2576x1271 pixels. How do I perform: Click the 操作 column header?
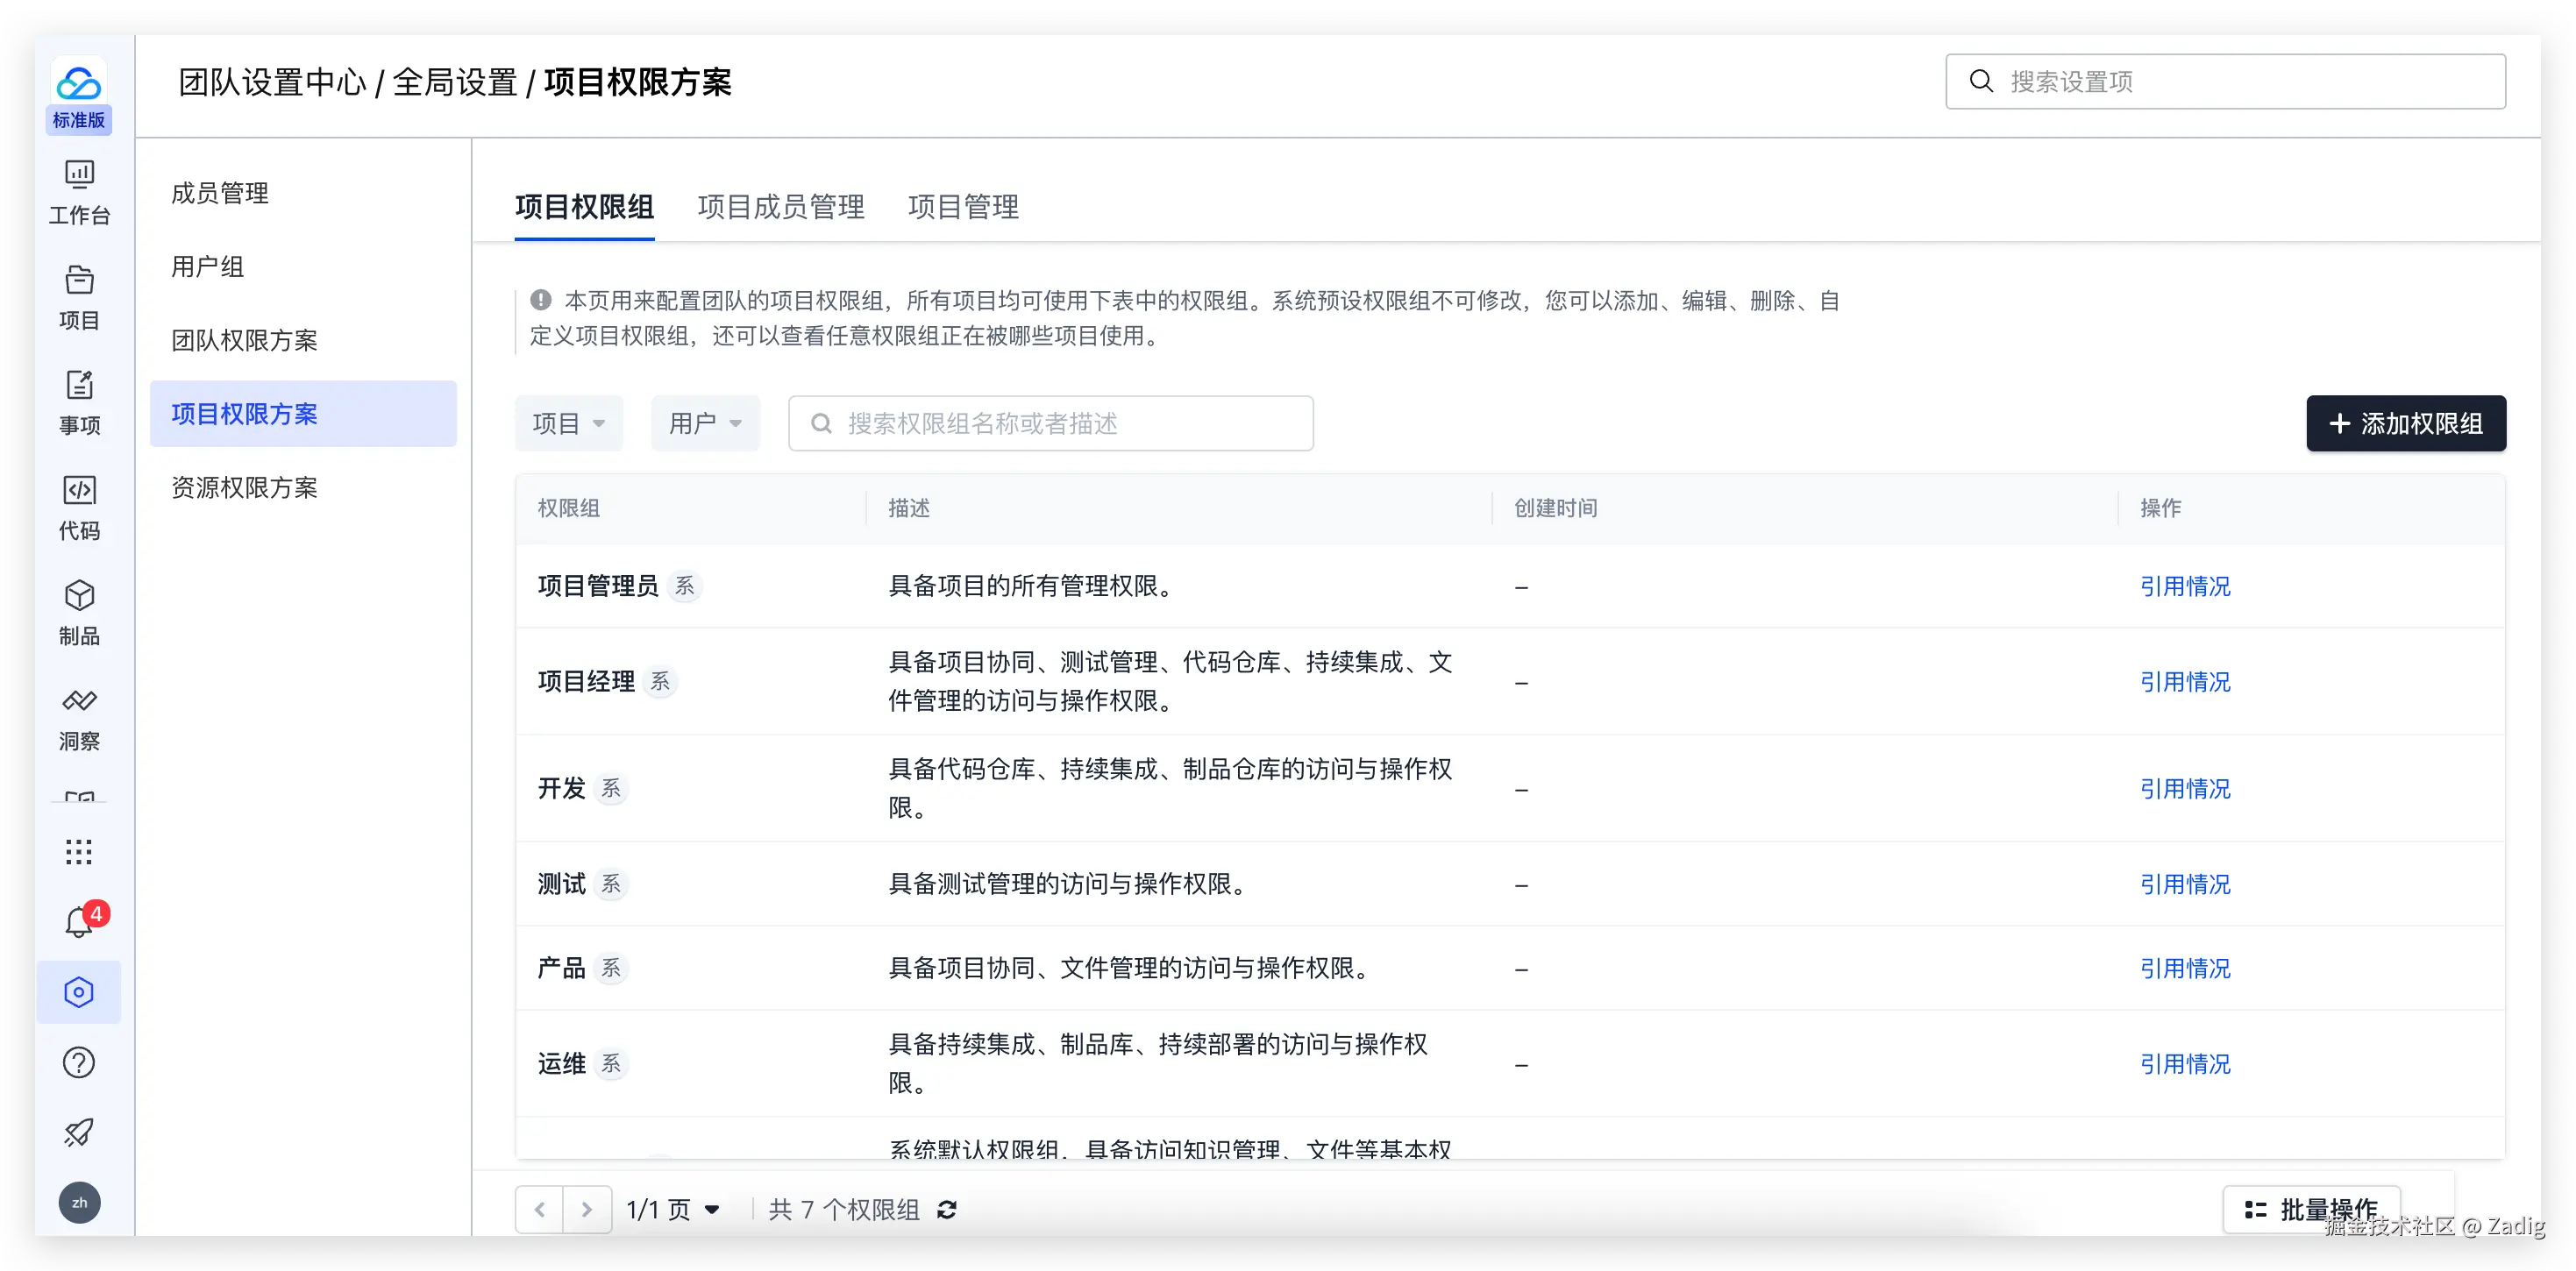(2160, 508)
